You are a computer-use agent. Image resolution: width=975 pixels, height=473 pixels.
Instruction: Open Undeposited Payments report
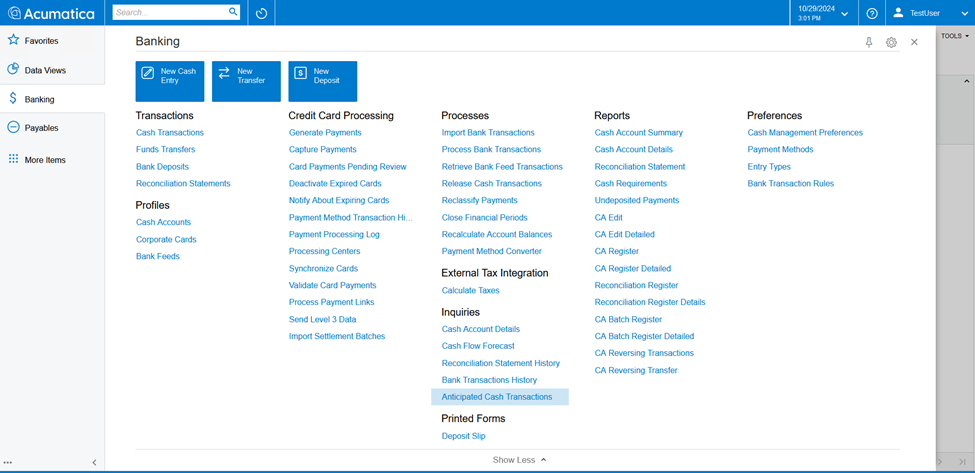637,200
